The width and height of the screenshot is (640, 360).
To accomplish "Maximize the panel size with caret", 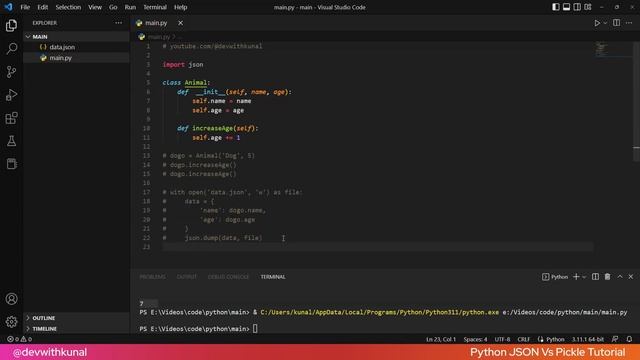I will [620, 277].
